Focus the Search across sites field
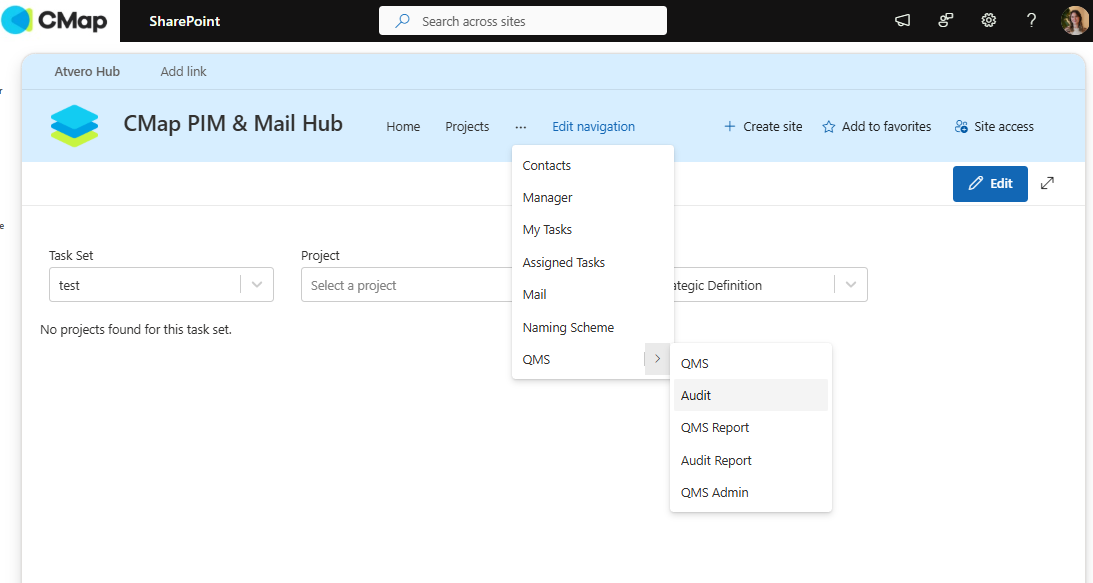 (x=523, y=21)
